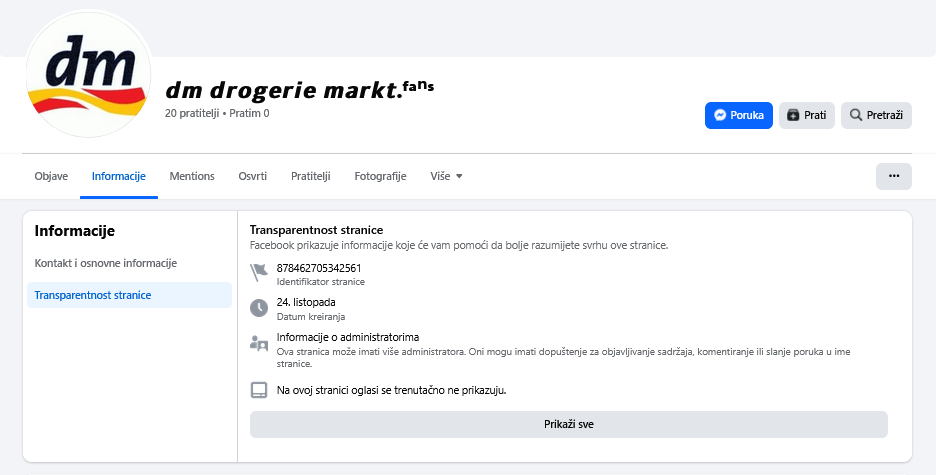Screen dimensions: 936x475
Task: Expand the Više dropdown menu
Action: tap(447, 176)
